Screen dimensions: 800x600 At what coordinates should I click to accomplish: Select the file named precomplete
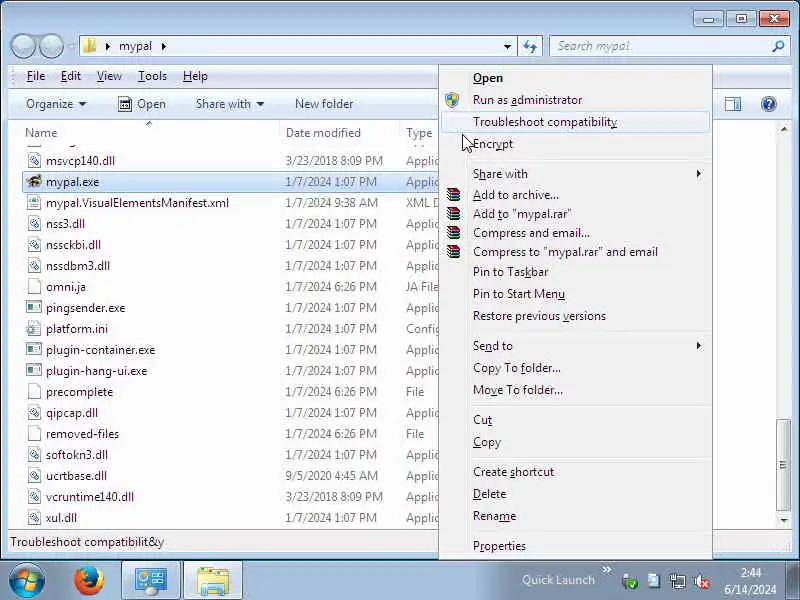tap(80, 392)
